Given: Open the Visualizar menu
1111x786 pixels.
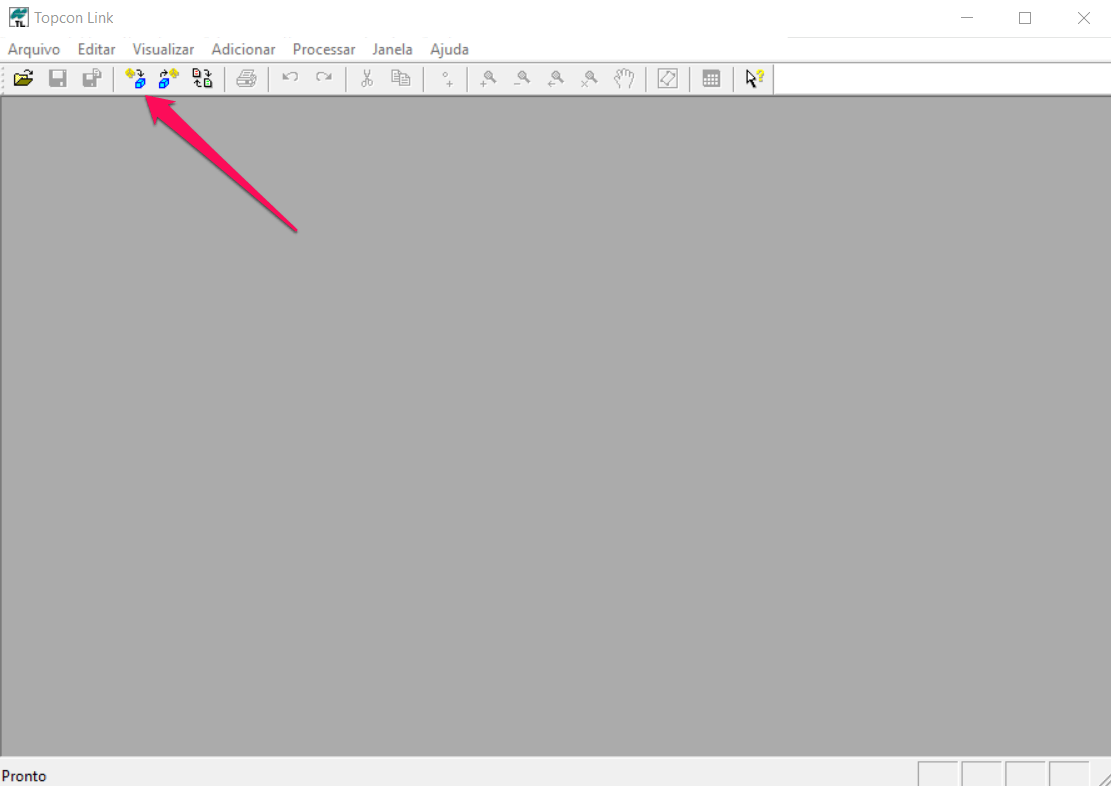Looking at the screenshot, I should (164, 50).
